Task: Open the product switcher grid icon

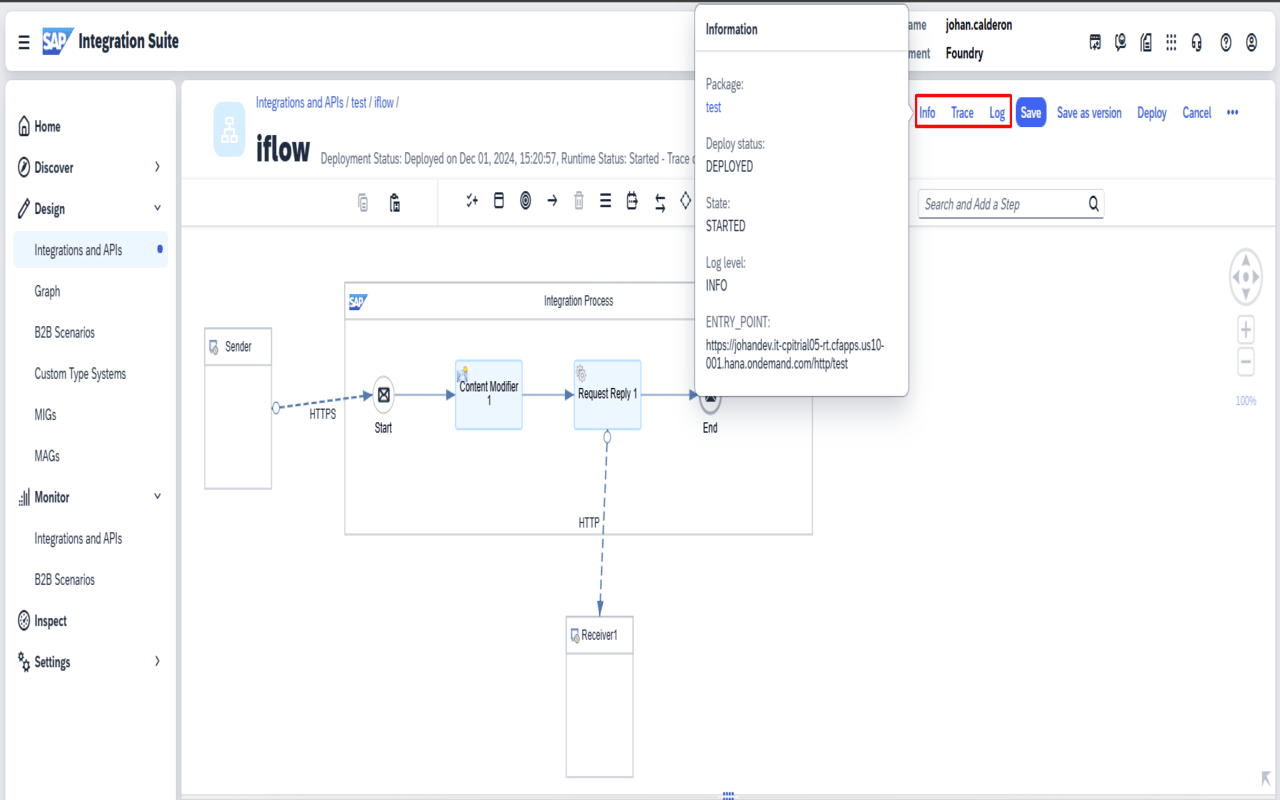Action: point(1171,42)
